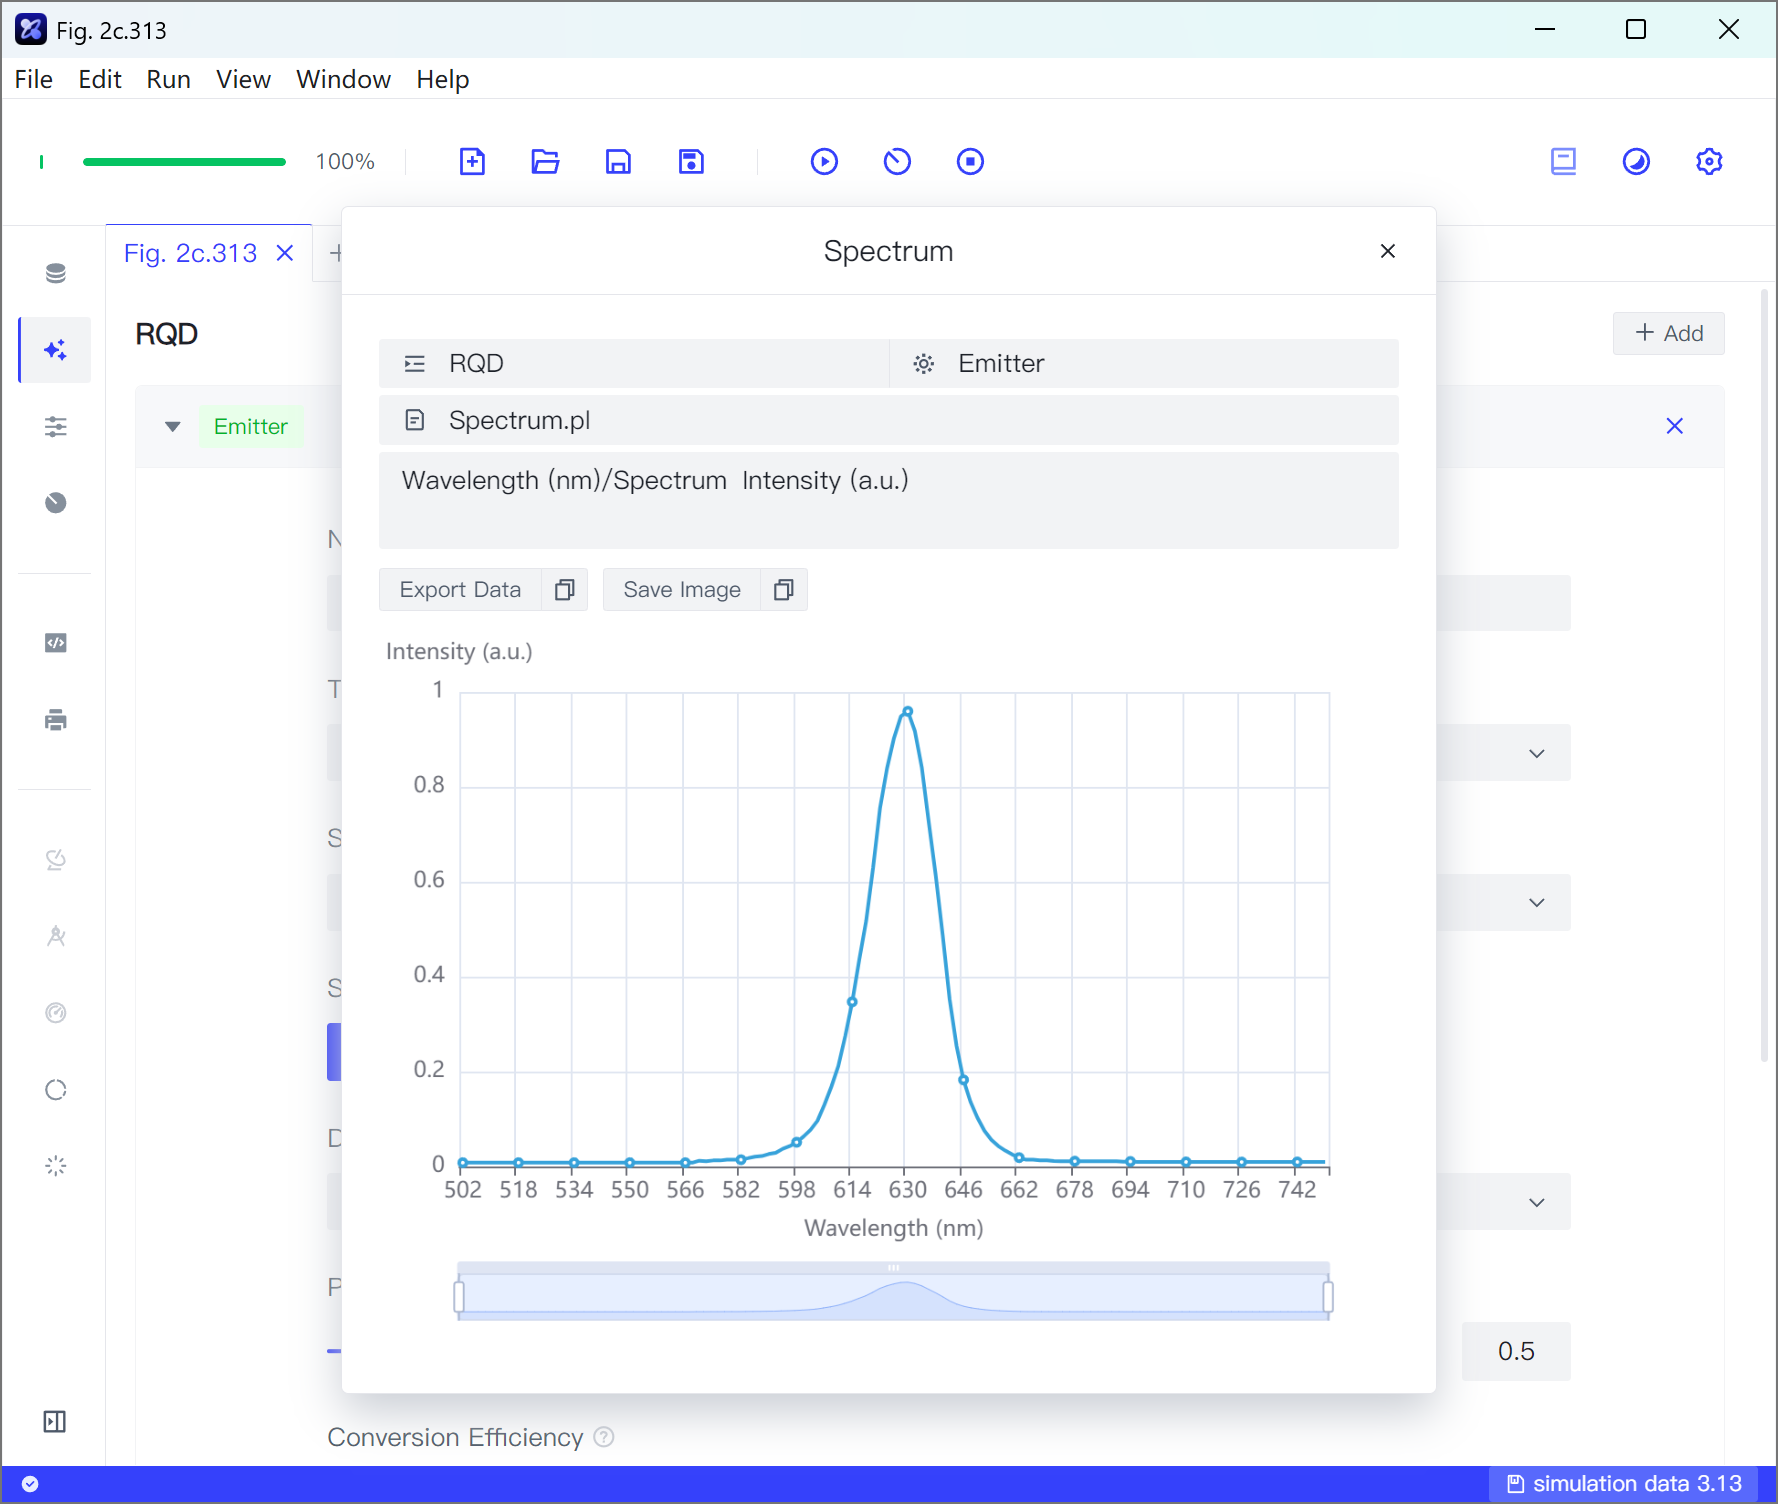Image resolution: width=1778 pixels, height=1504 pixels.
Task: Select the sparkles sidebar icon
Action: pyautogui.click(x=56, y=350)
